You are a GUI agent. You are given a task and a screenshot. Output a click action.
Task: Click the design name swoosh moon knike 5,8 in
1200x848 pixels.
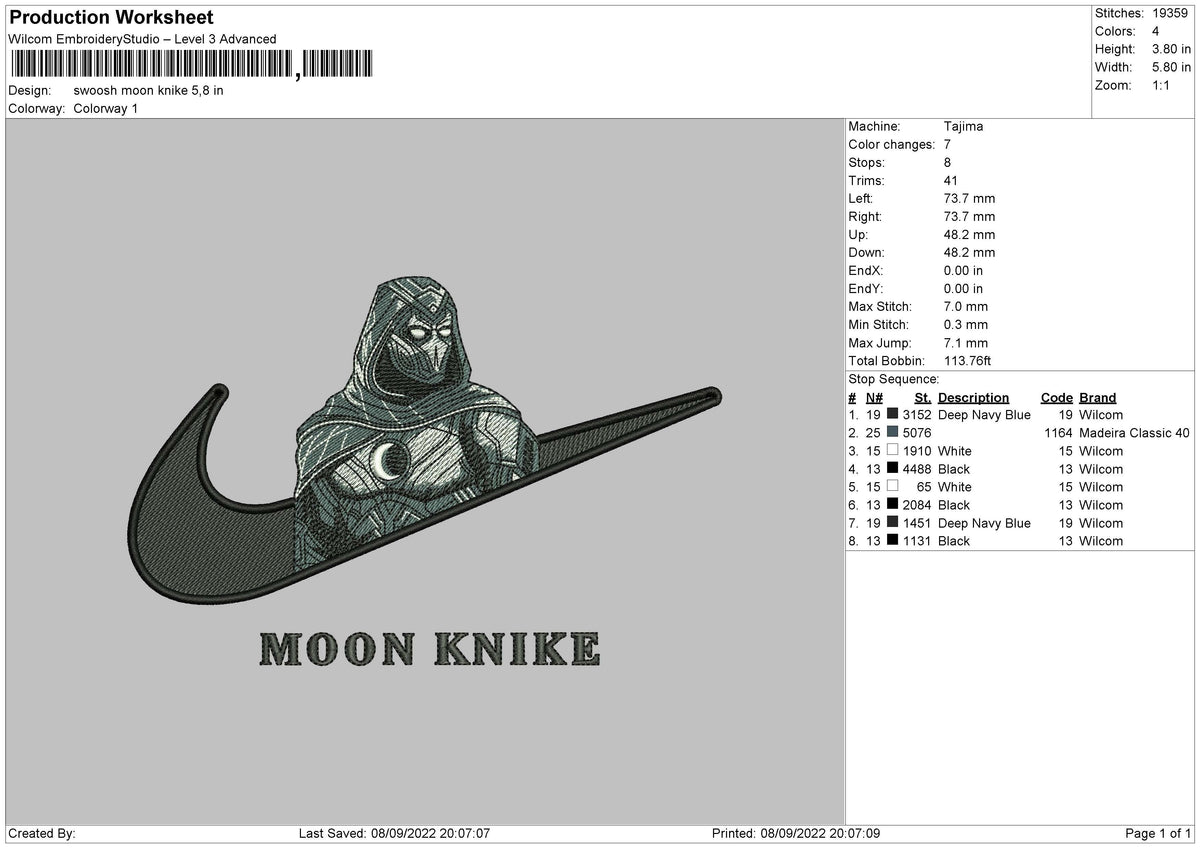(149, 90)
